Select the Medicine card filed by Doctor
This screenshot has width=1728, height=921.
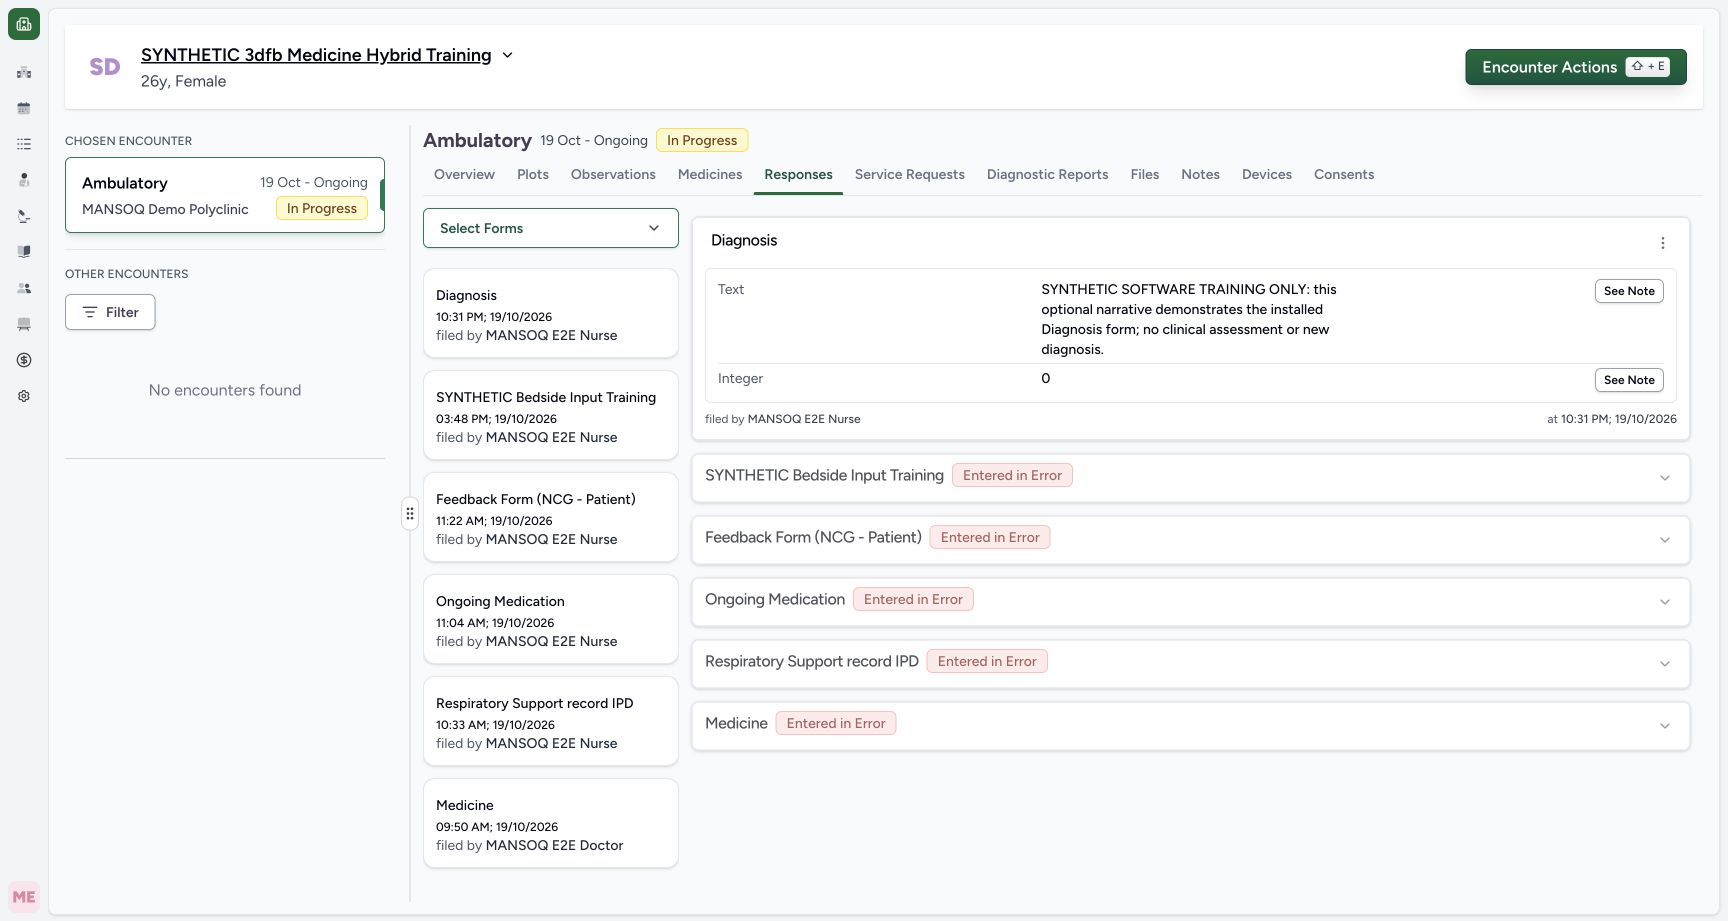tap(551, 823)
